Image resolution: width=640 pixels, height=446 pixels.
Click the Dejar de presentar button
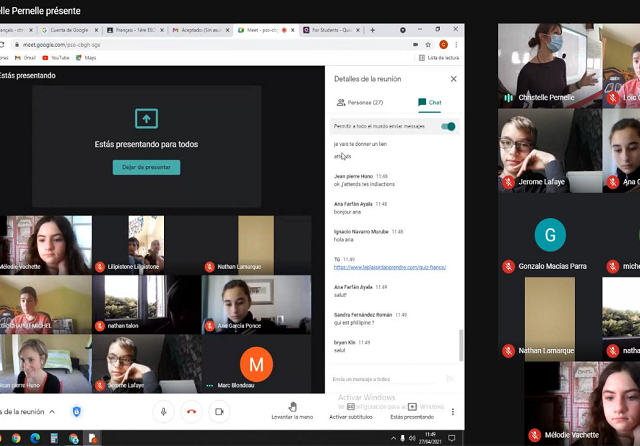coord(146,167)
